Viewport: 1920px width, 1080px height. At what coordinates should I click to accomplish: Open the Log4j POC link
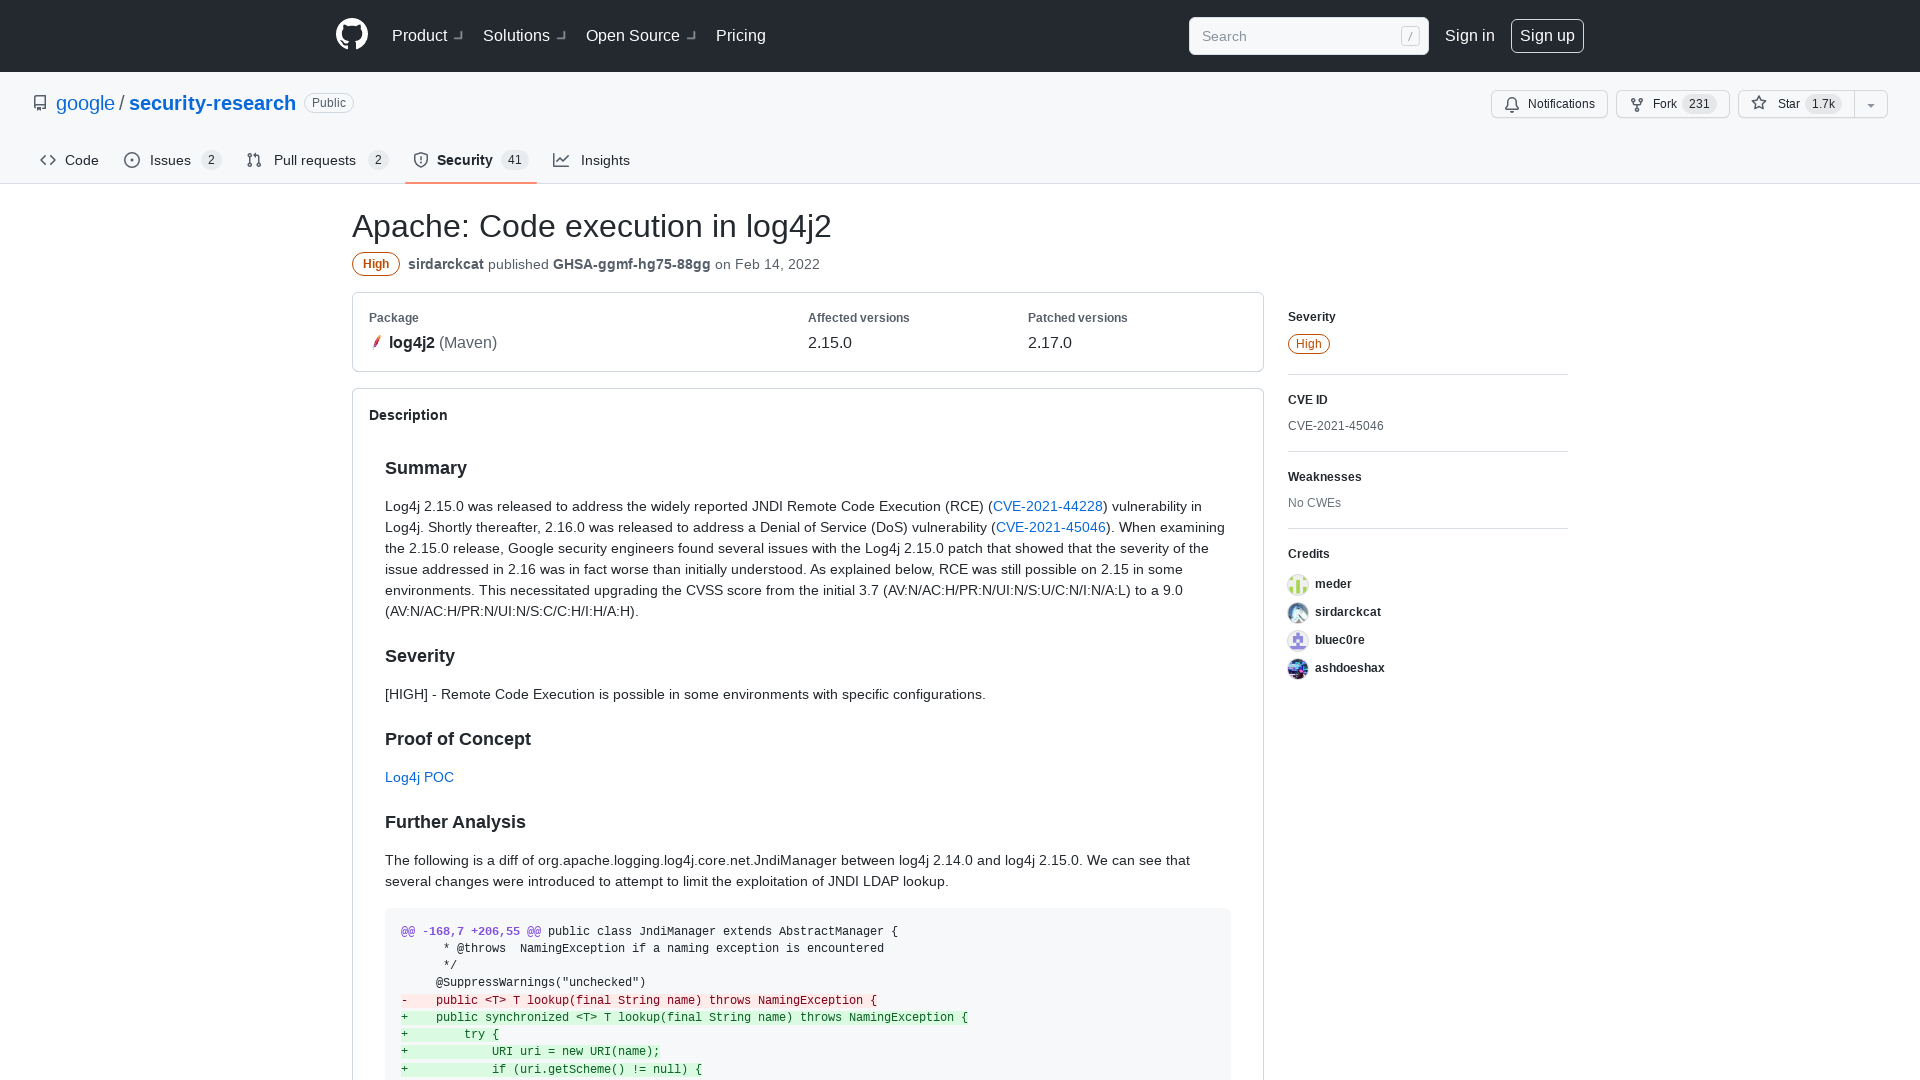pyautogui.click(x=419, y=777)
